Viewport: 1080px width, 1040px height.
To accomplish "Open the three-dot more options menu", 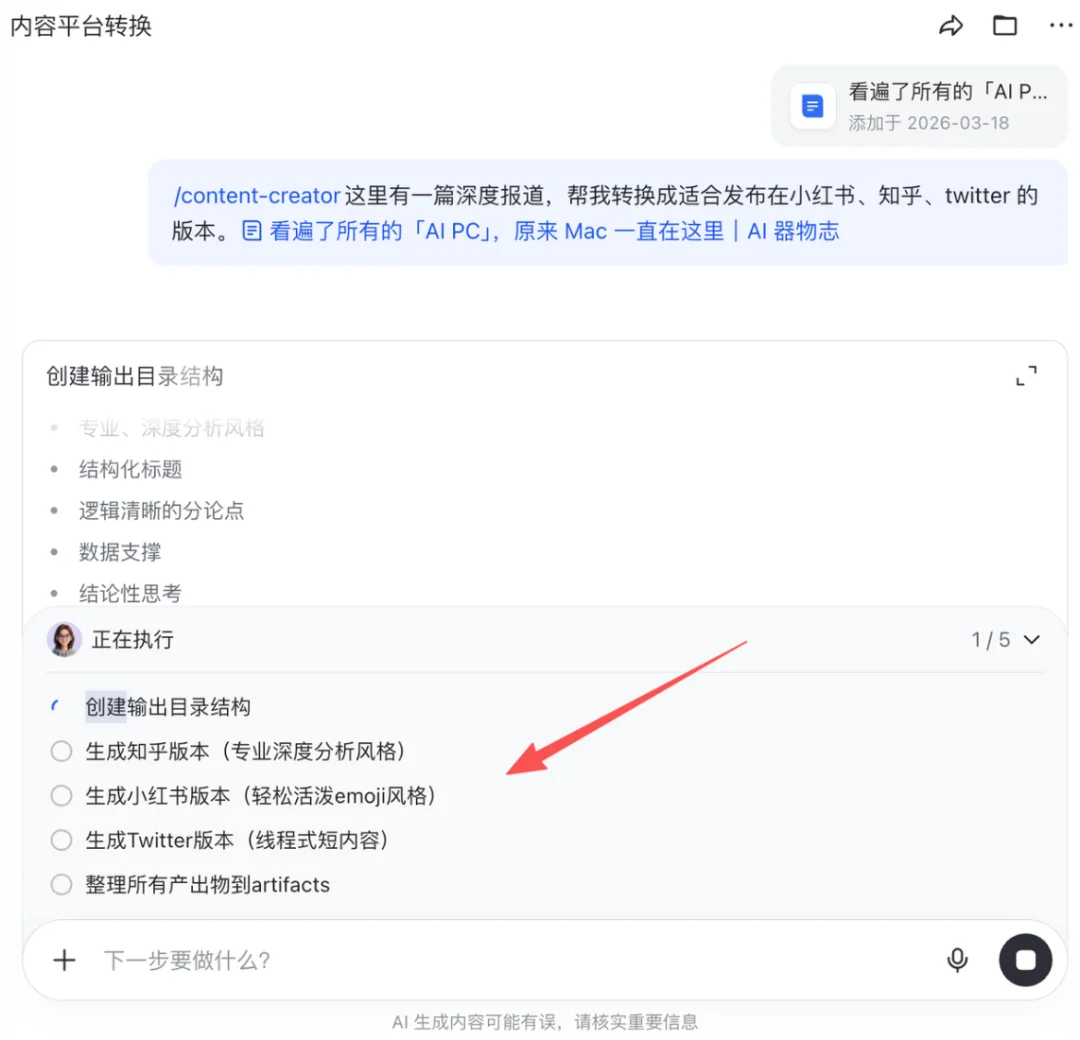I will (1060, 25).
